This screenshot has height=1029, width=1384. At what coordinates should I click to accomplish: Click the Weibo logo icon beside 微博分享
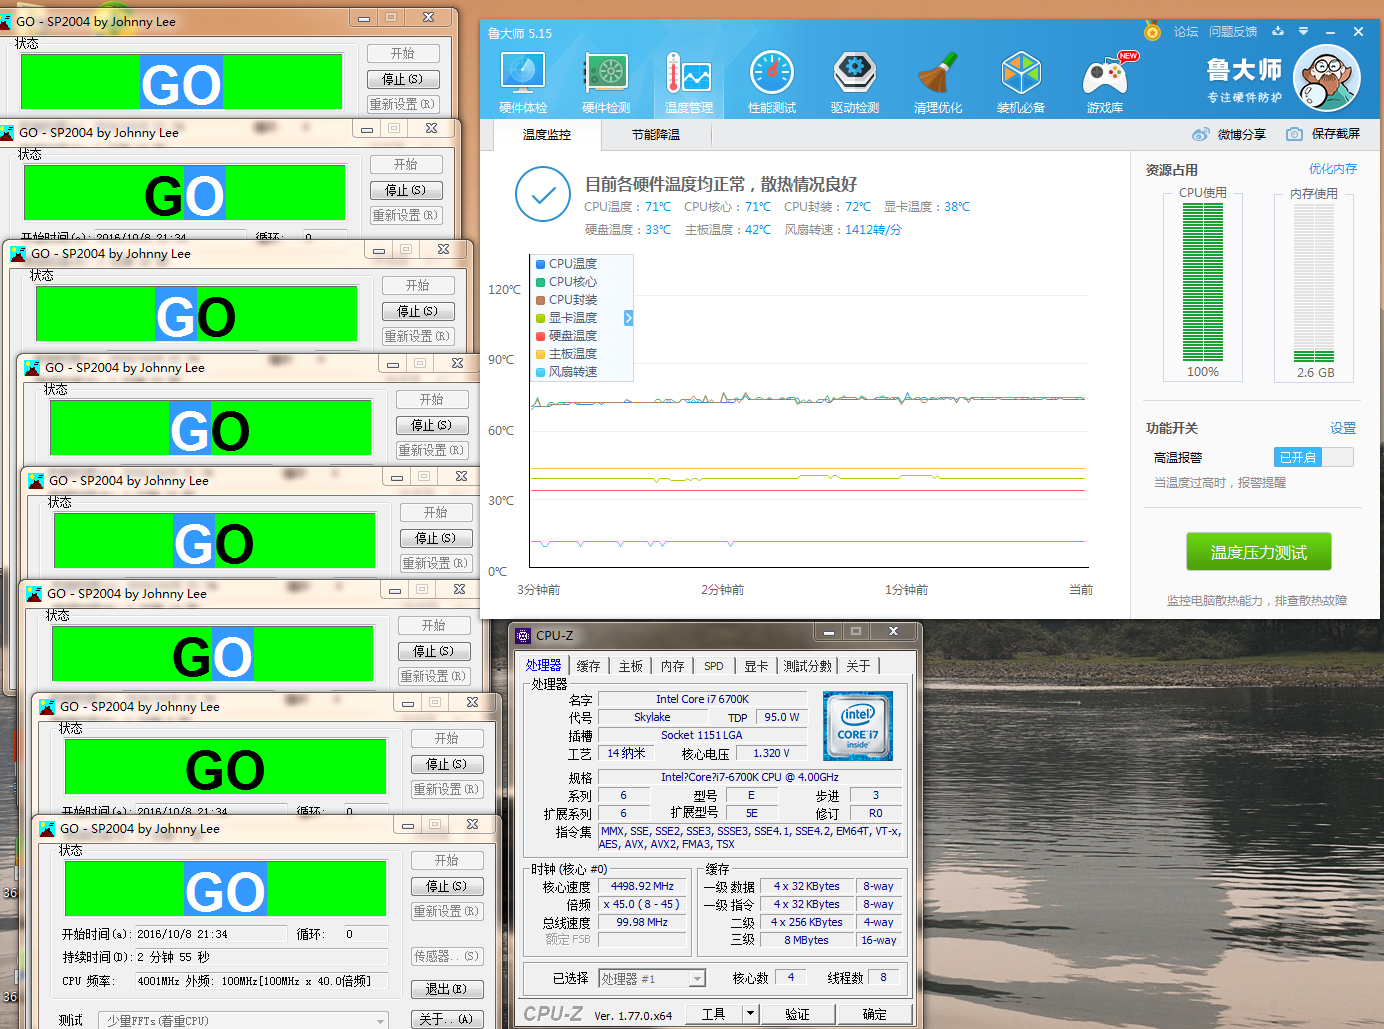pos(1201,134)
